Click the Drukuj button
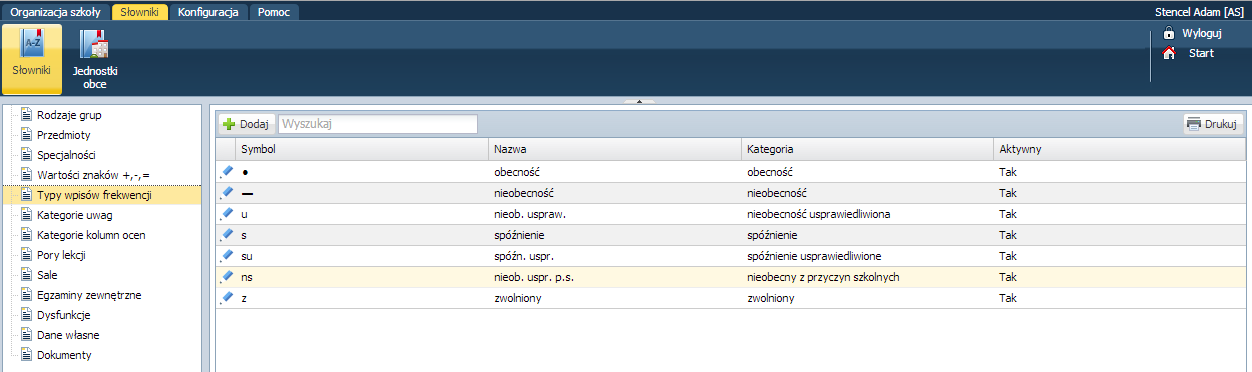This screenshot has height=372, width=1252. [x=1213, y=124]
